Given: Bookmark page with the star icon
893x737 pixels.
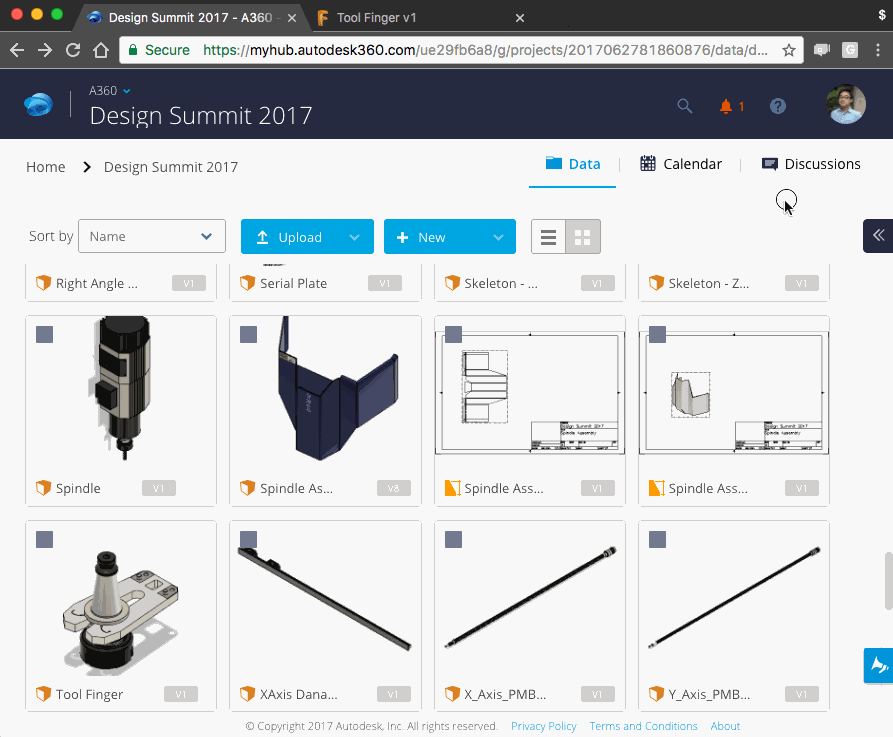Looking at the screenshot, I should pyautogui.click(x=789, y=50).
